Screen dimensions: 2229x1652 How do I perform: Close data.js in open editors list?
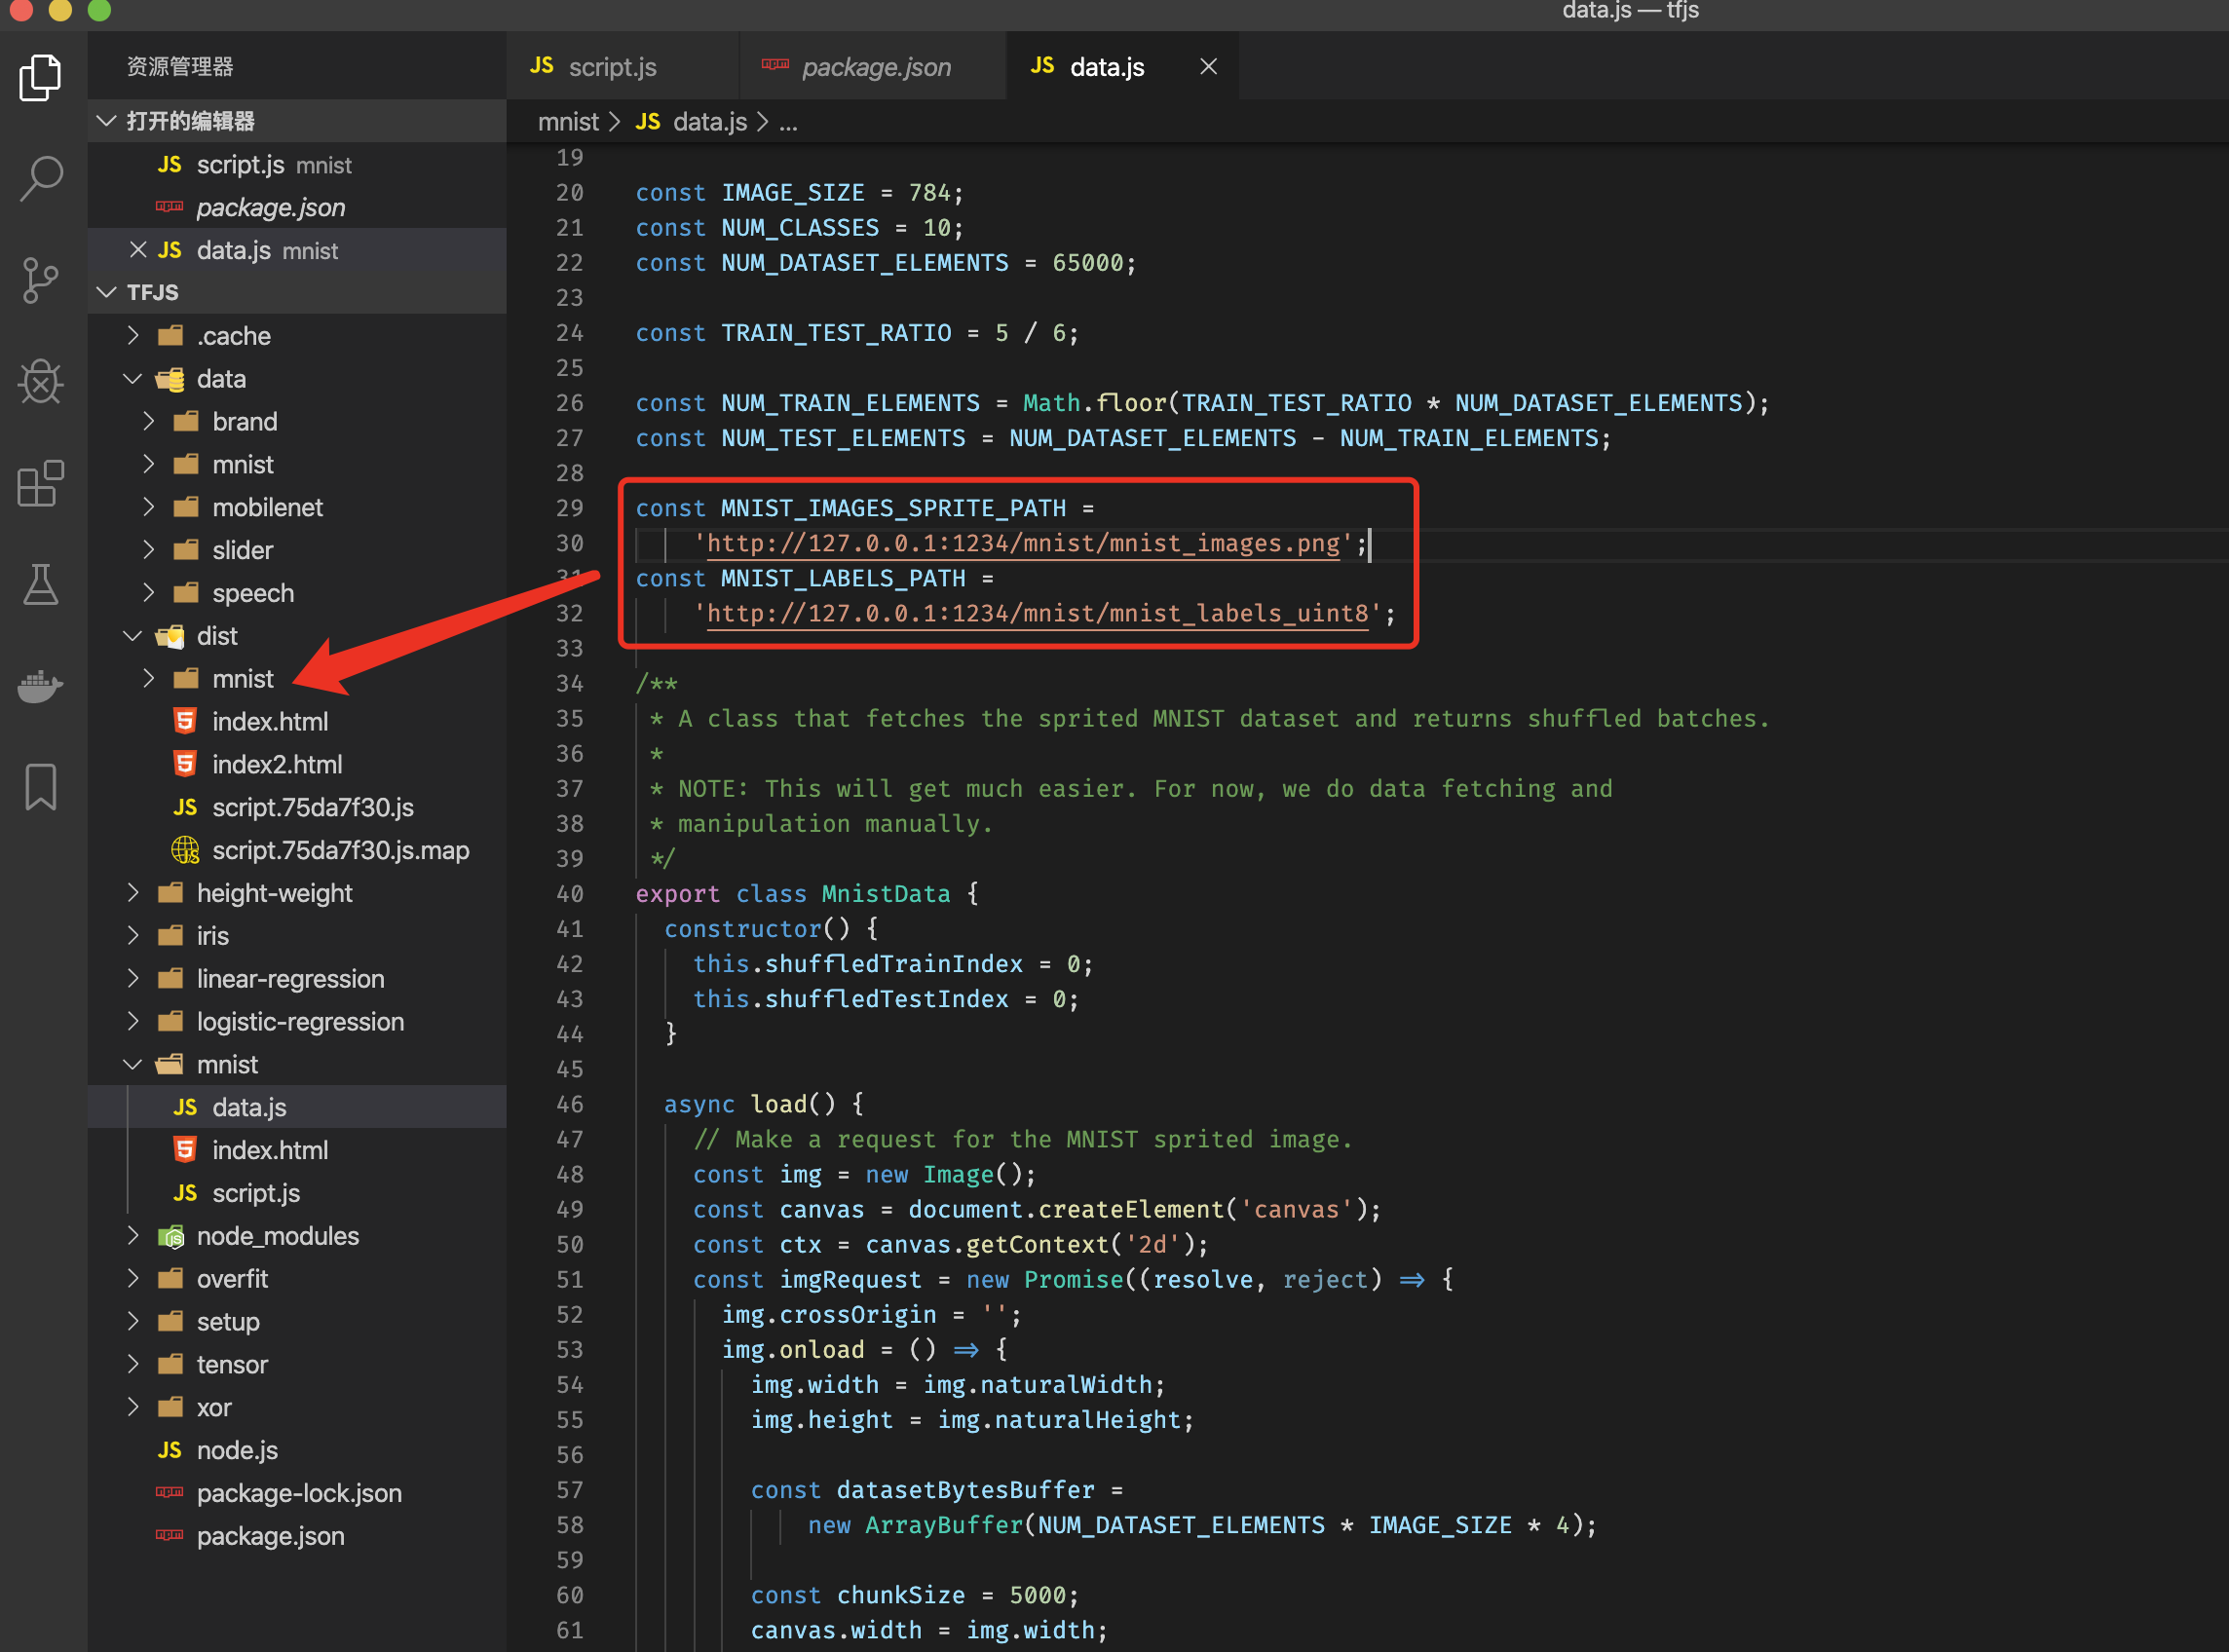tap(138, 250)
